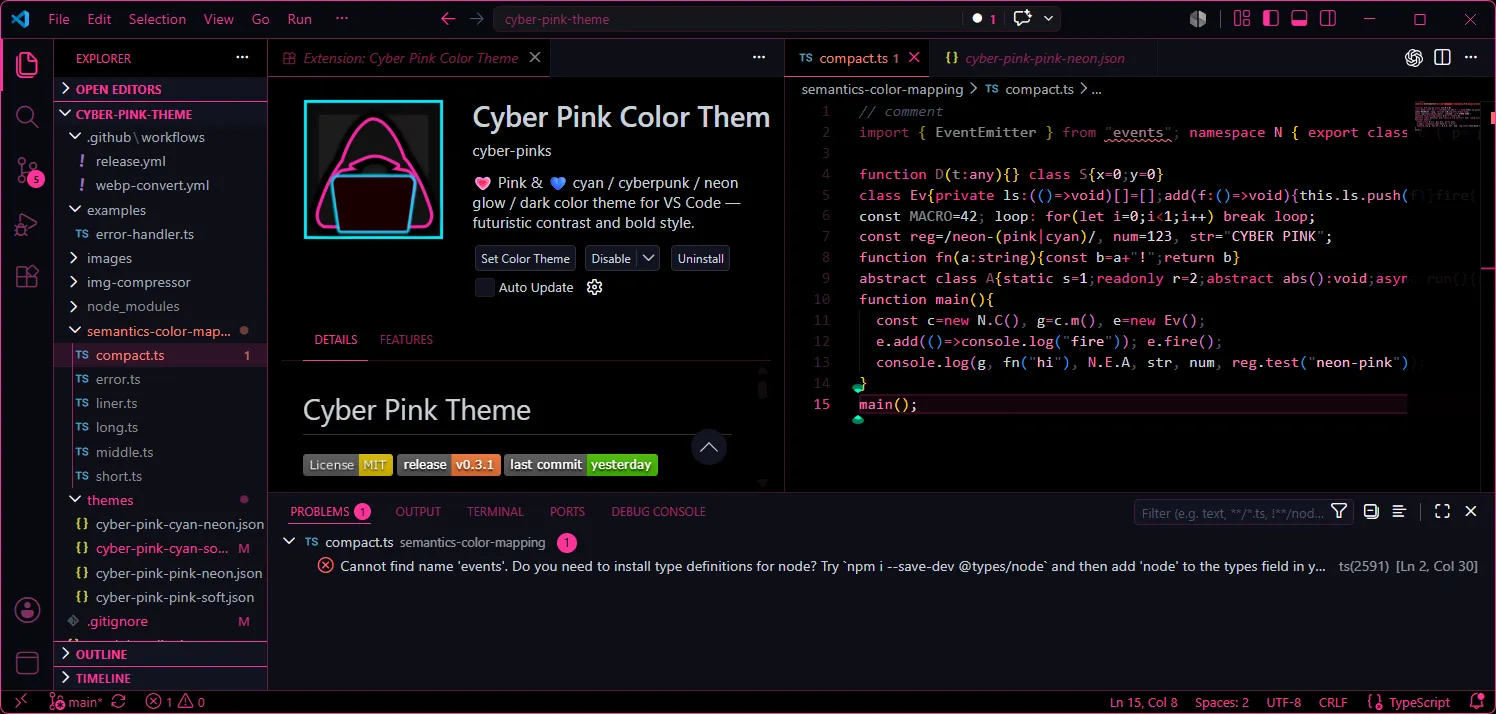1496x714 pixels.
Task: Toggle primary side bar visibility
Action: (x=1271, y=19)
